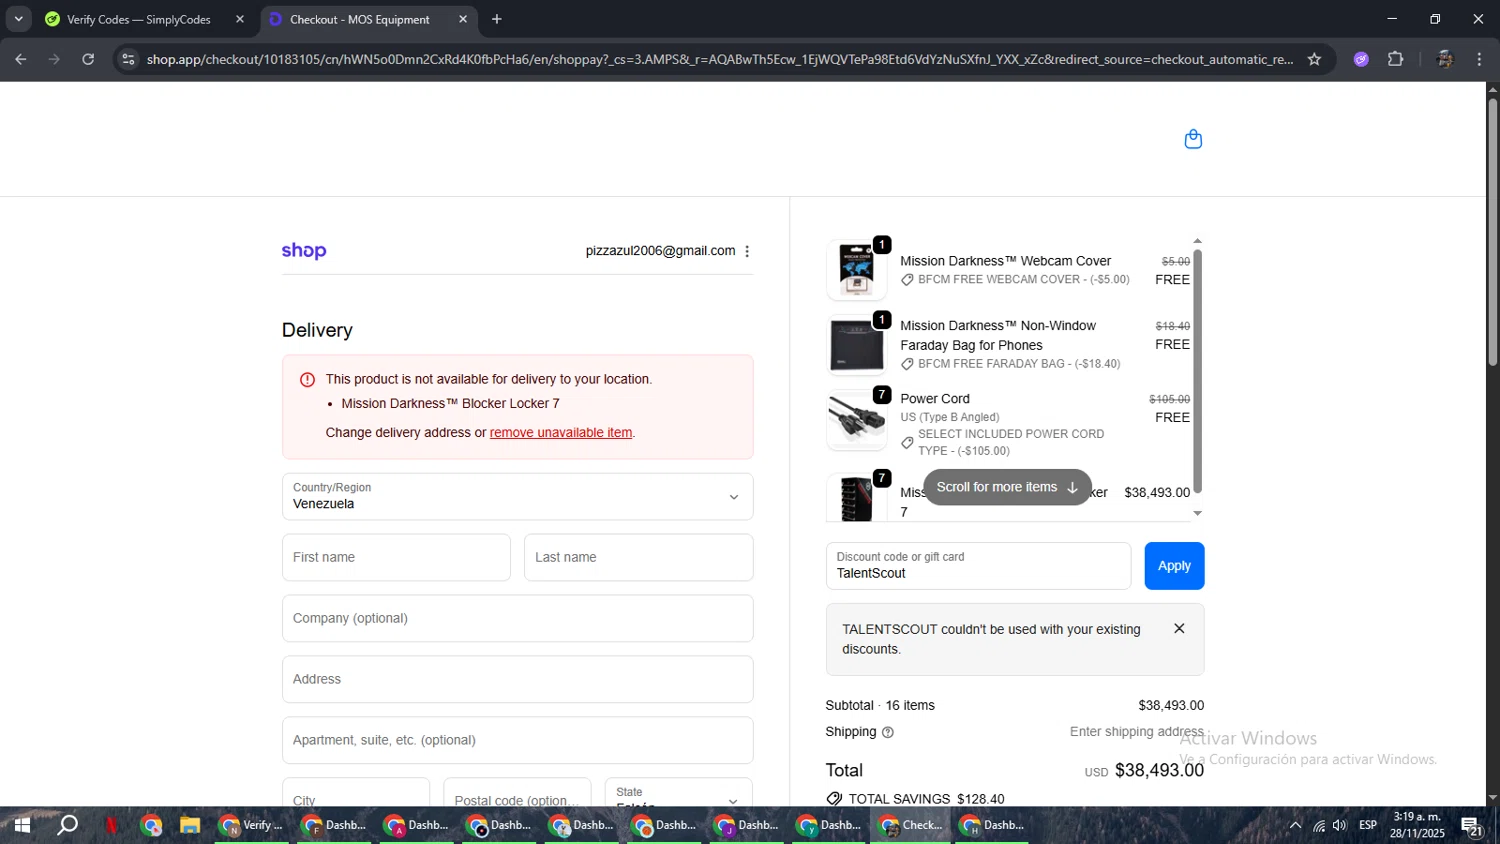
Task: Click the Faraday Bag product thumbnail
Action: [x=856, y=345]
